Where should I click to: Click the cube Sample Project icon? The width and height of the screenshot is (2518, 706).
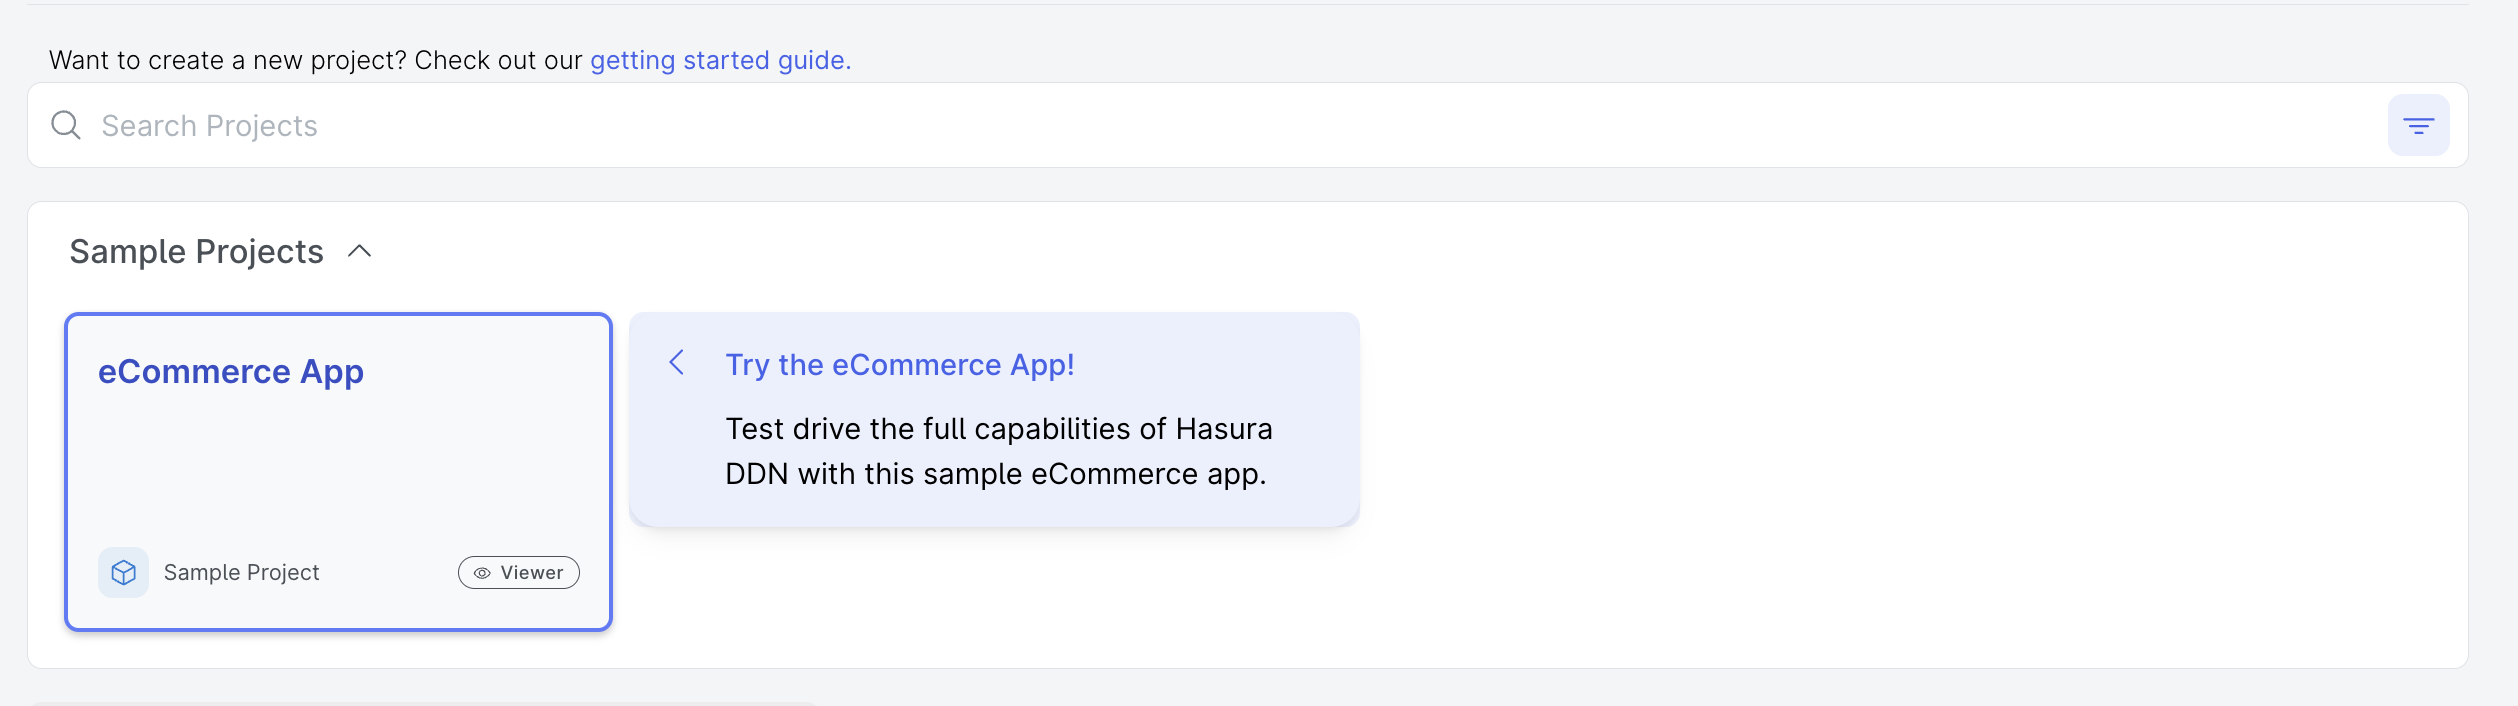point(123,572)
